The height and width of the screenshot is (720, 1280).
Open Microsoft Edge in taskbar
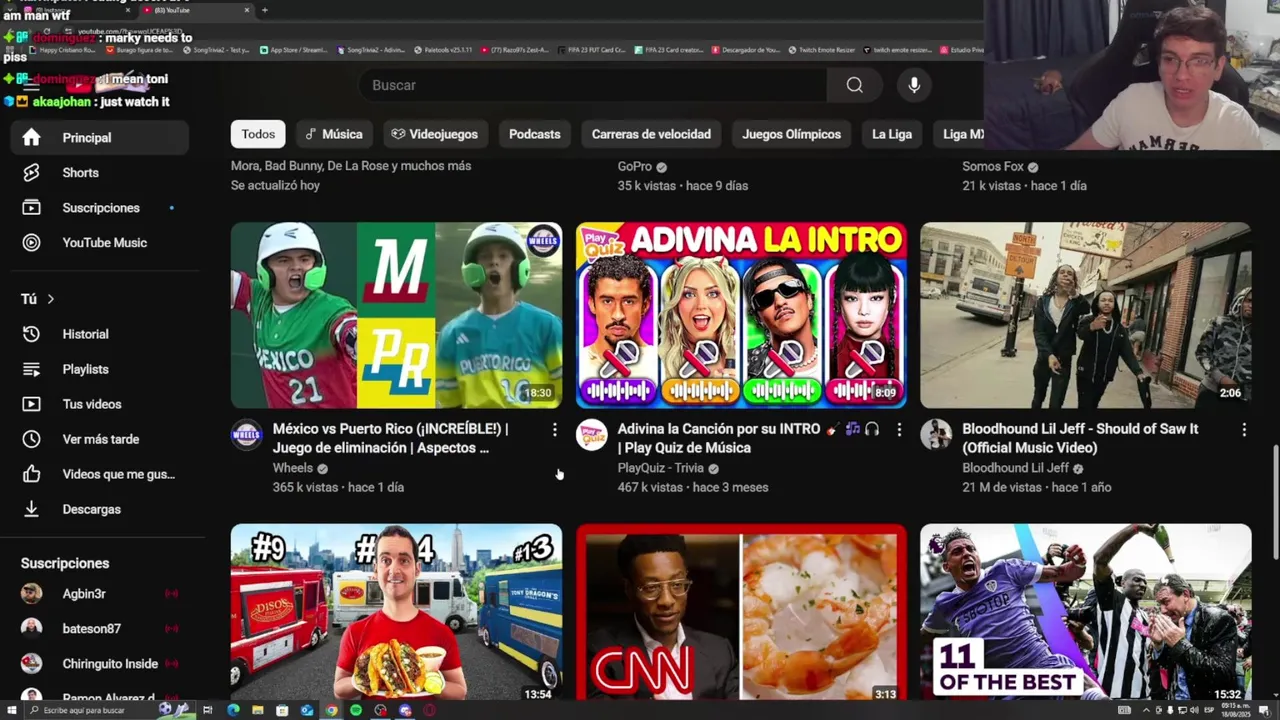click(x=233, y=710)
